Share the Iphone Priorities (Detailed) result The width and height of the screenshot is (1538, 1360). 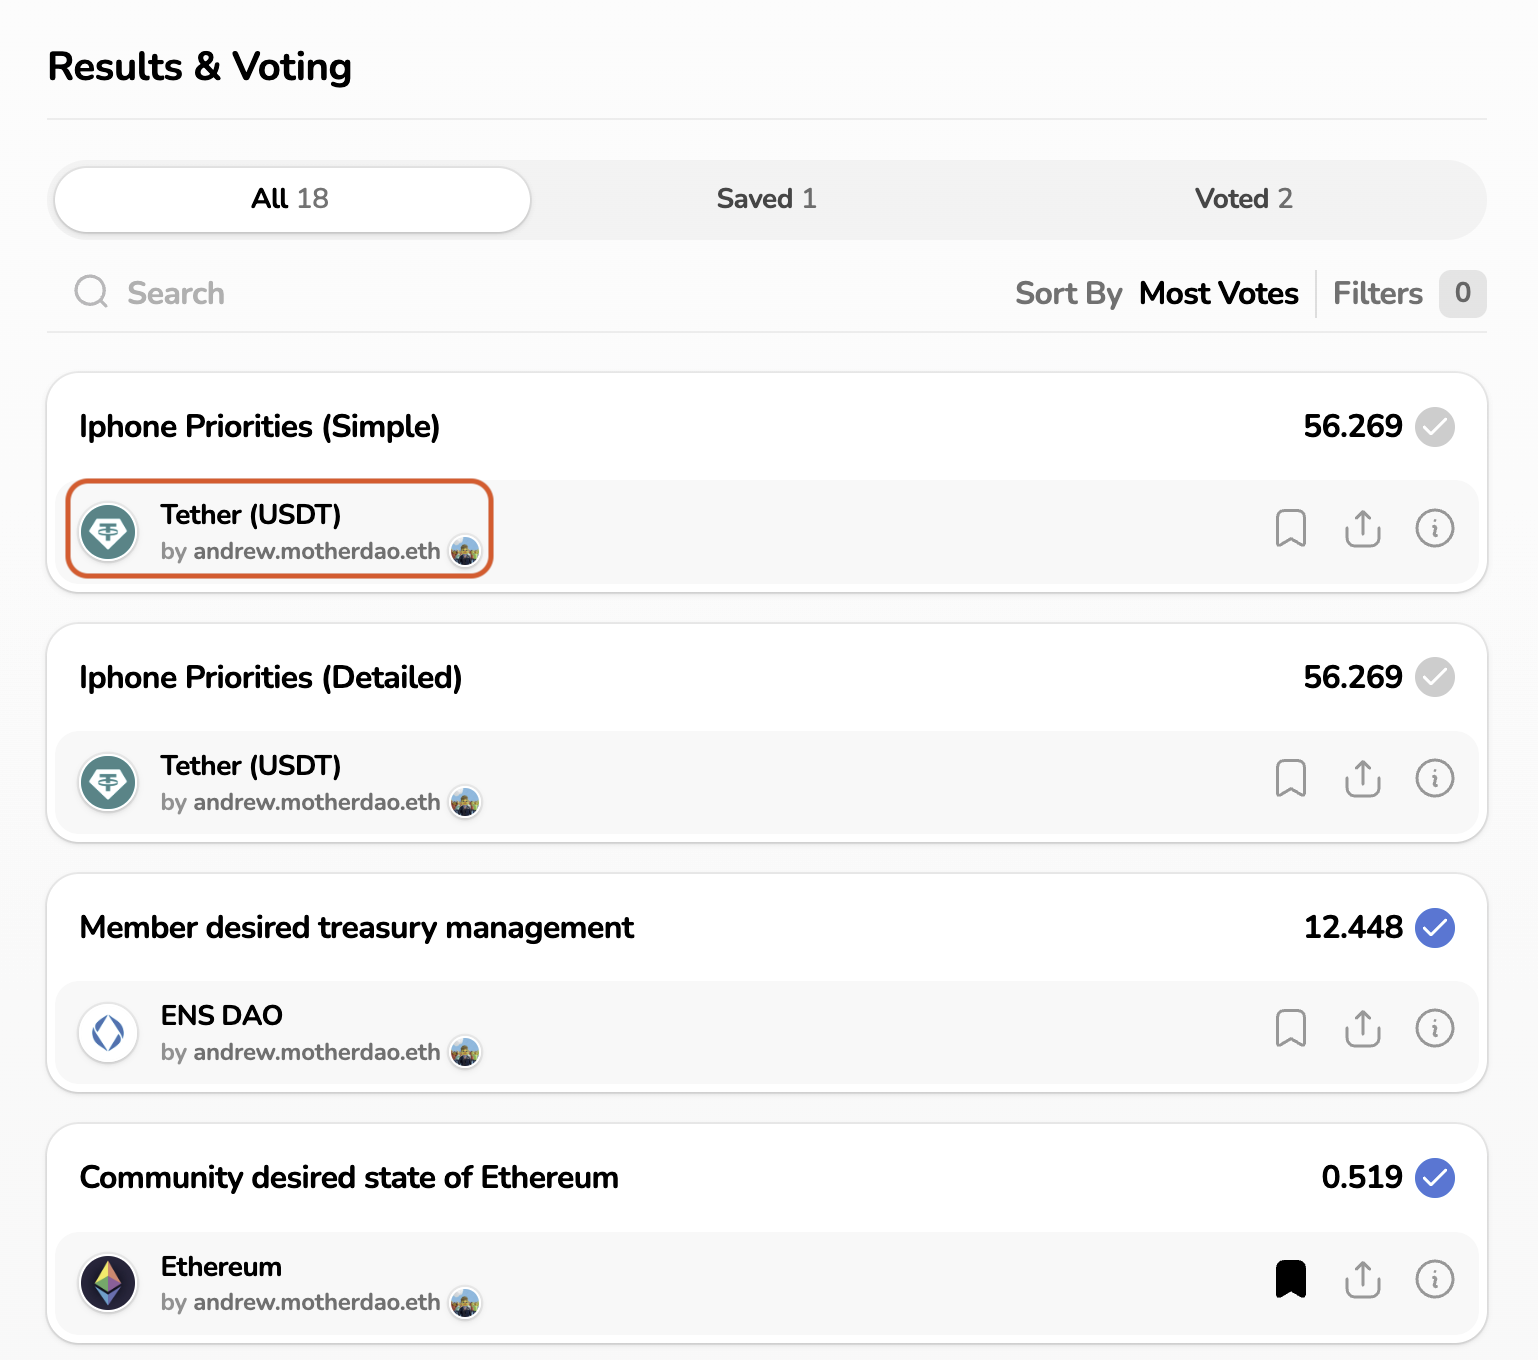tap(1363, 778)
